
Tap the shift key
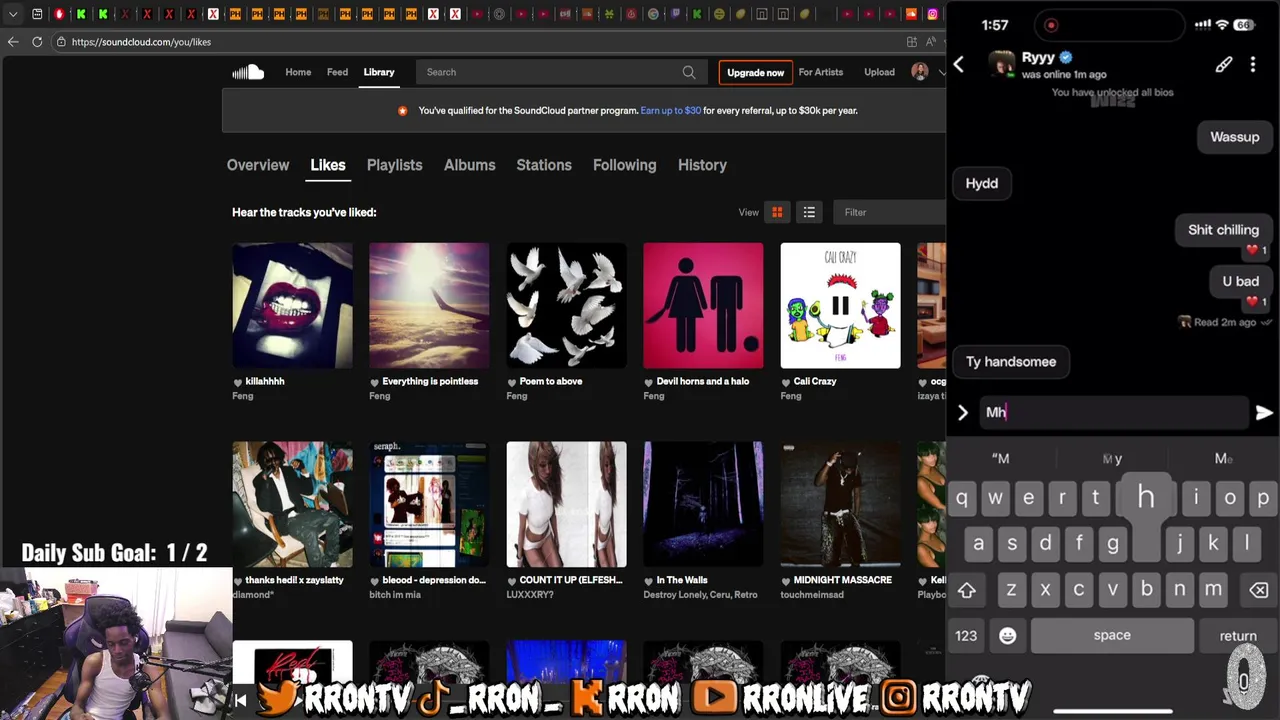click(967, 590)
